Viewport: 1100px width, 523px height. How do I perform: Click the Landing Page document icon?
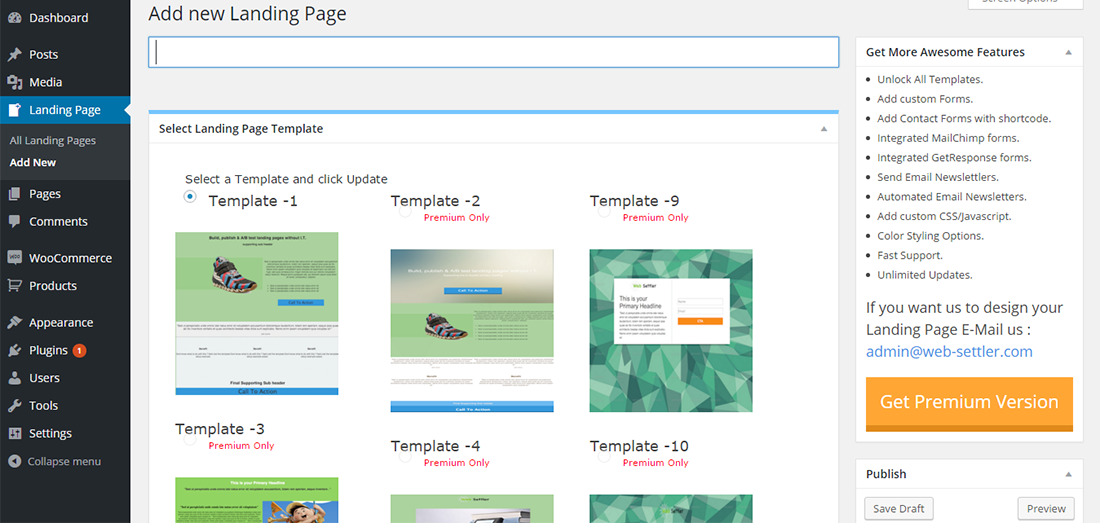click(x=14, y=110)
